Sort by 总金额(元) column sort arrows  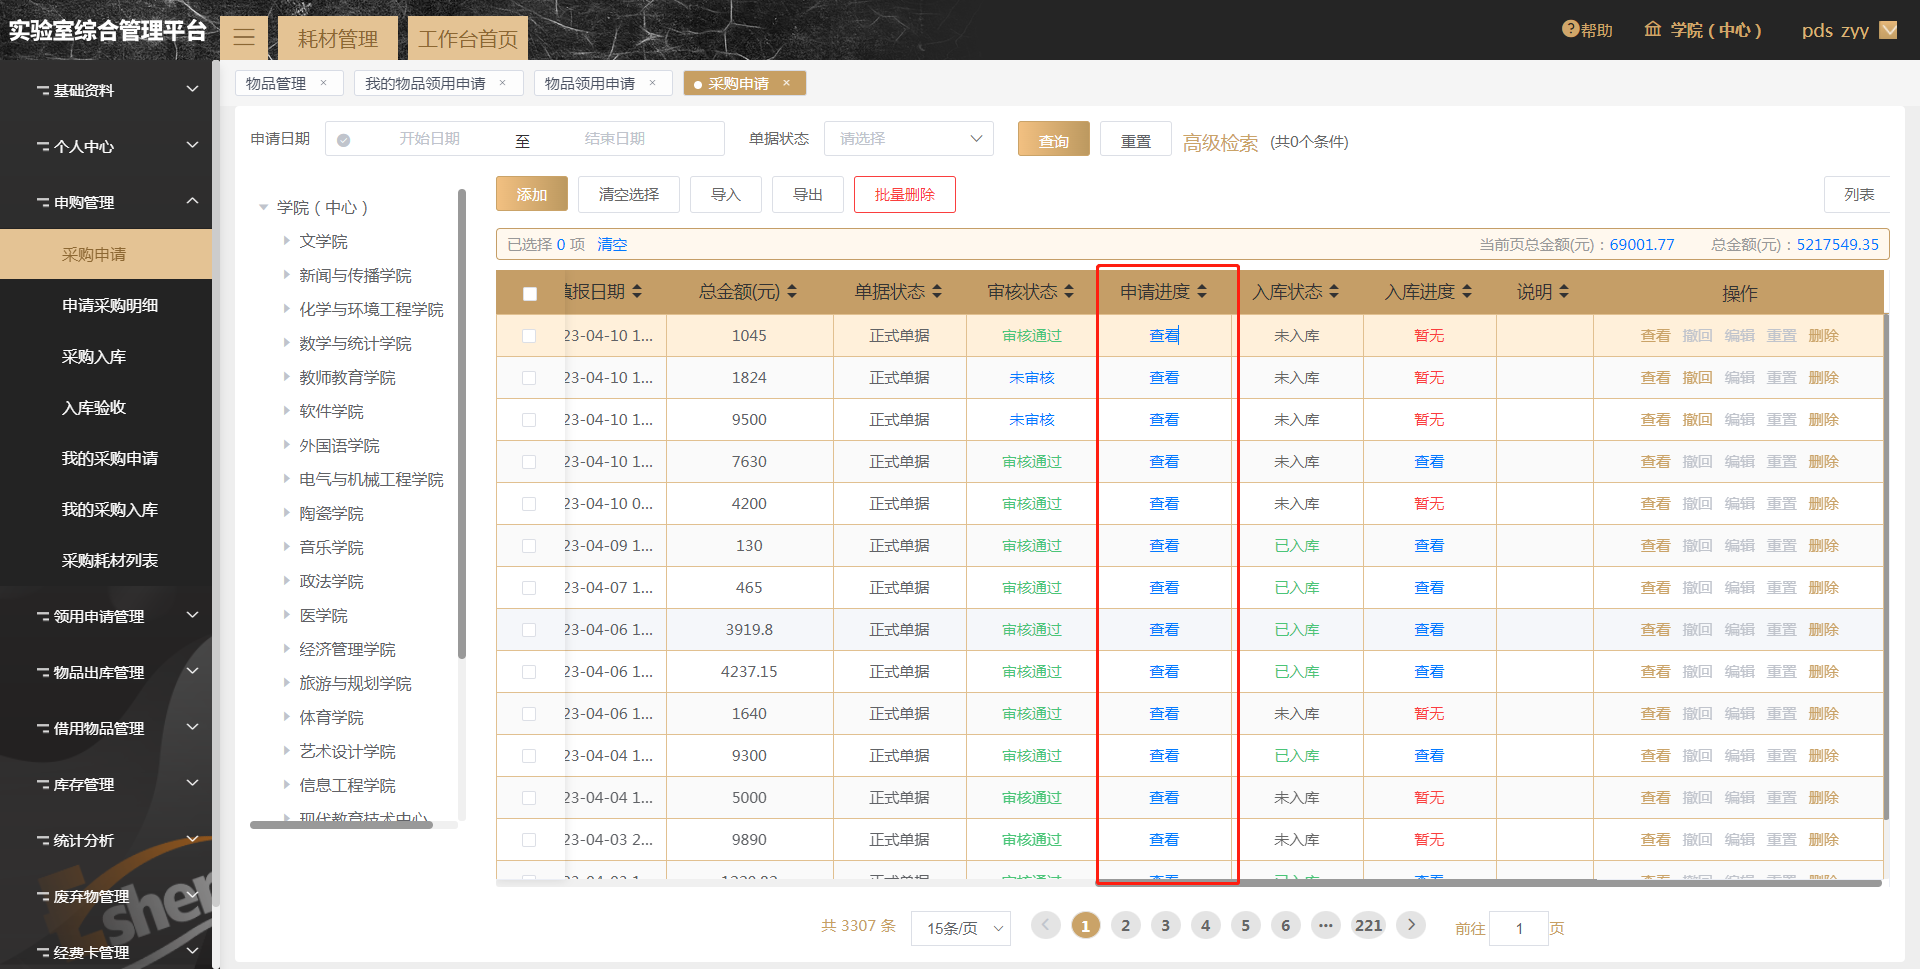(x=792, y=292)
